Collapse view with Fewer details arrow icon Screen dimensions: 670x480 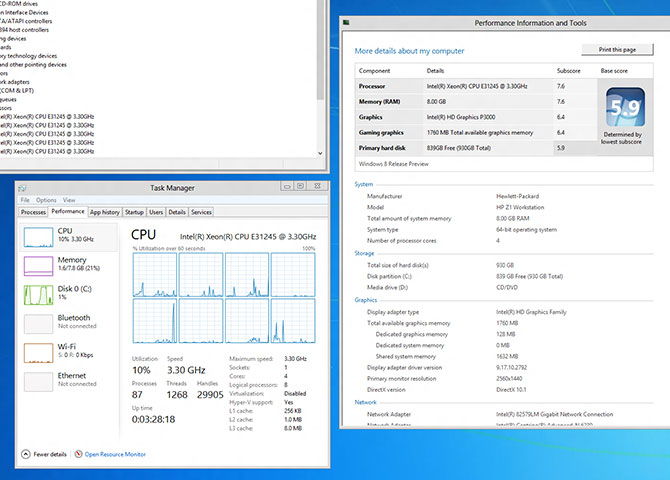[26, 454]
